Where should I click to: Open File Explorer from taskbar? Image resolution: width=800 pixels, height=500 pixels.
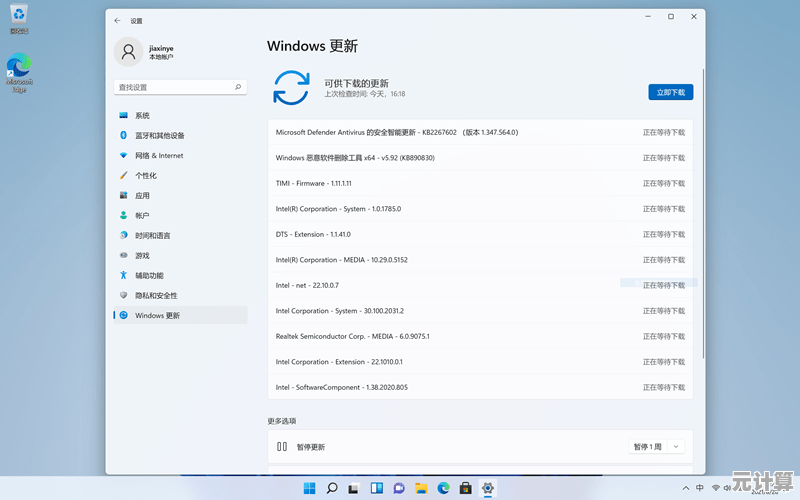pos(421,488)
